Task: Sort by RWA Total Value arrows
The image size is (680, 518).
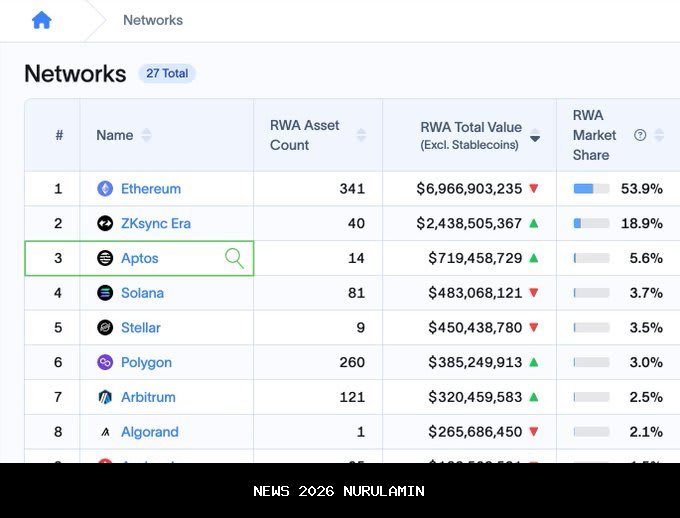Action: [x=535, y=135]
